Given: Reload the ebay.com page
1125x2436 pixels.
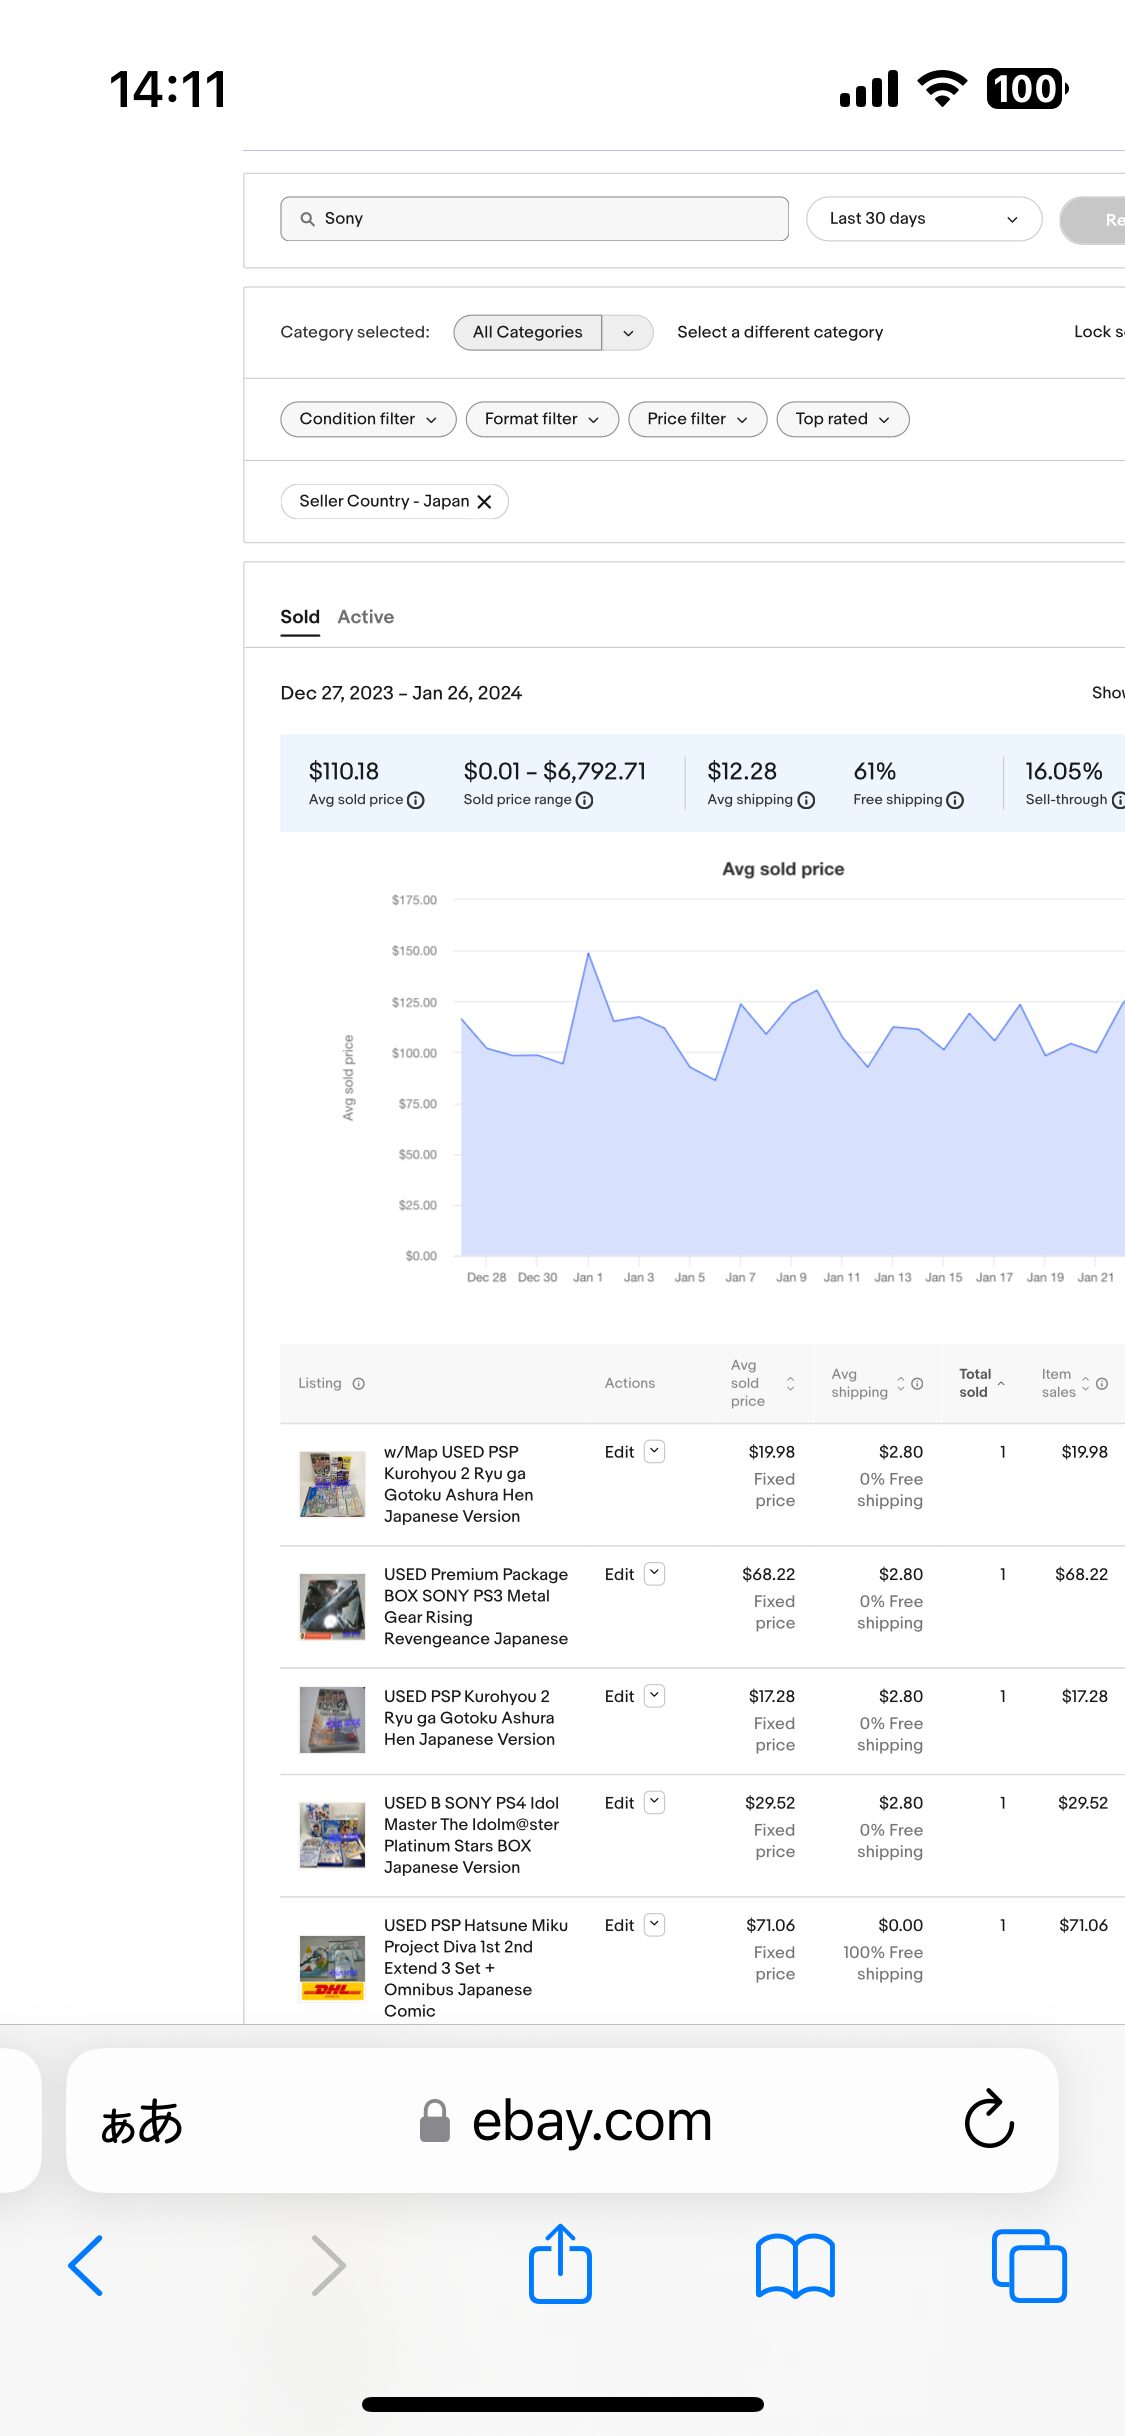Looking at the screenshot, I should pyautogui.click(x=989, y=2118).
